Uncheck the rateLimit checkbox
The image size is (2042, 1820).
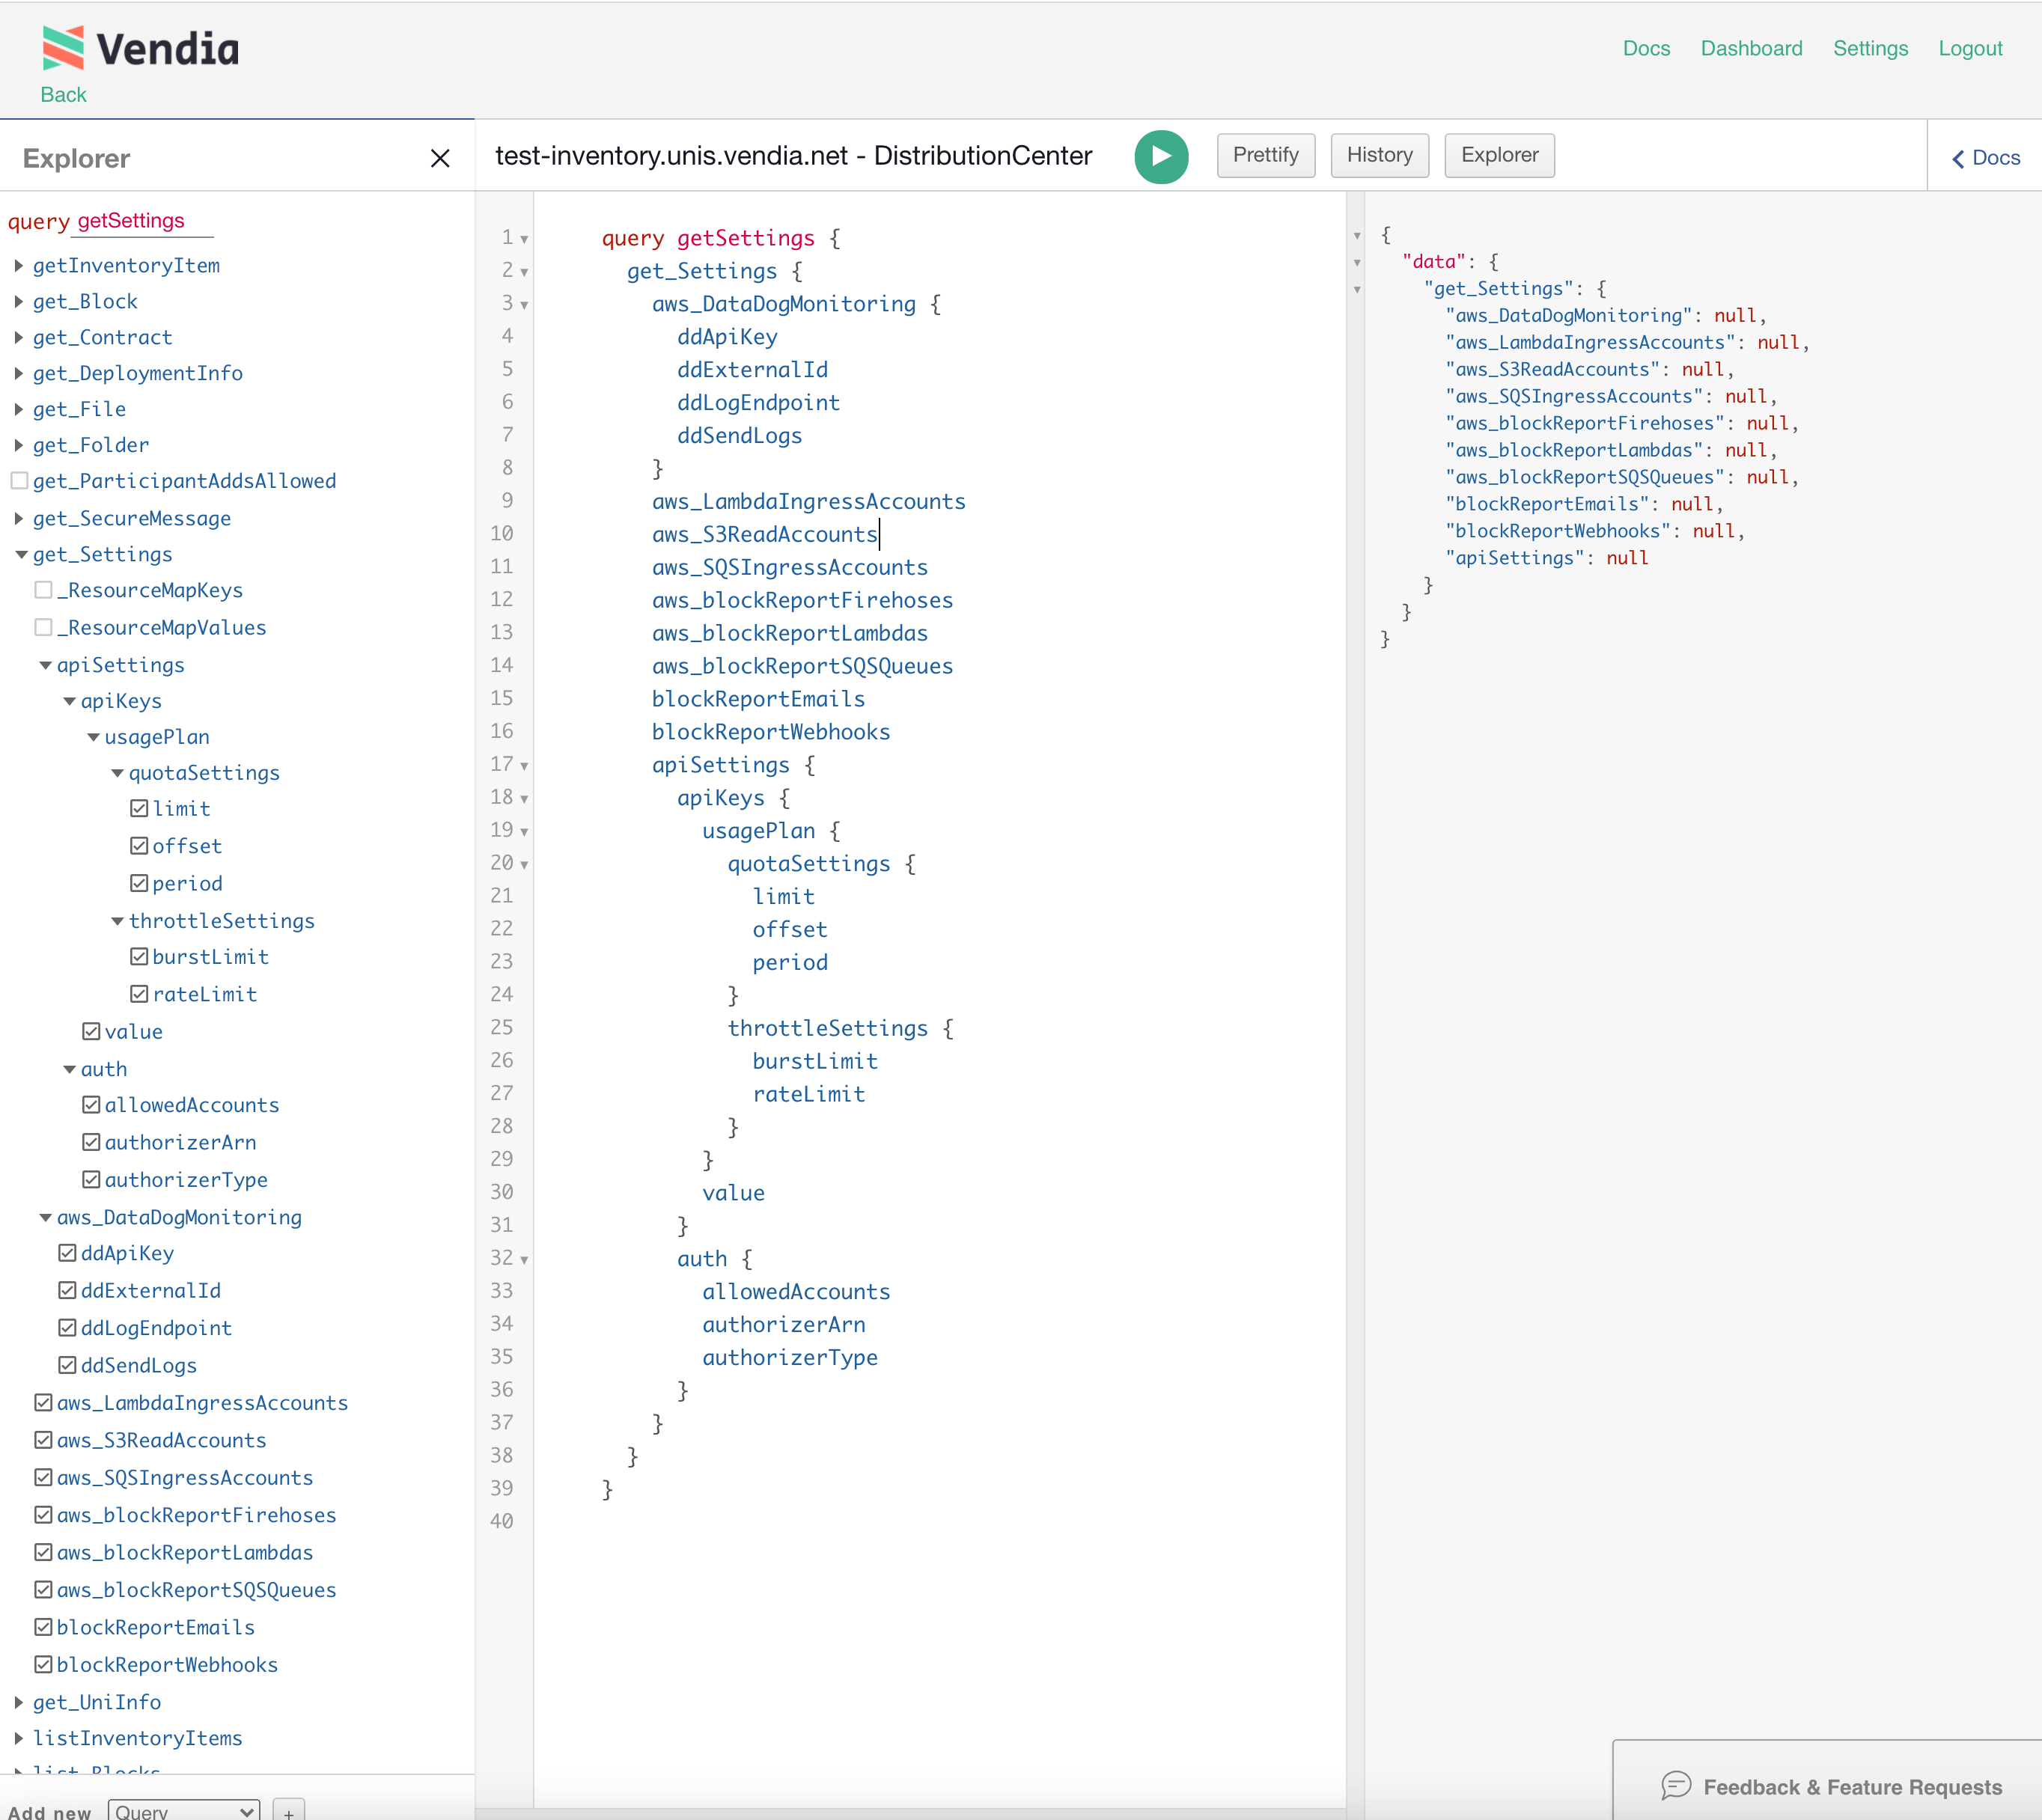[139, 994]
